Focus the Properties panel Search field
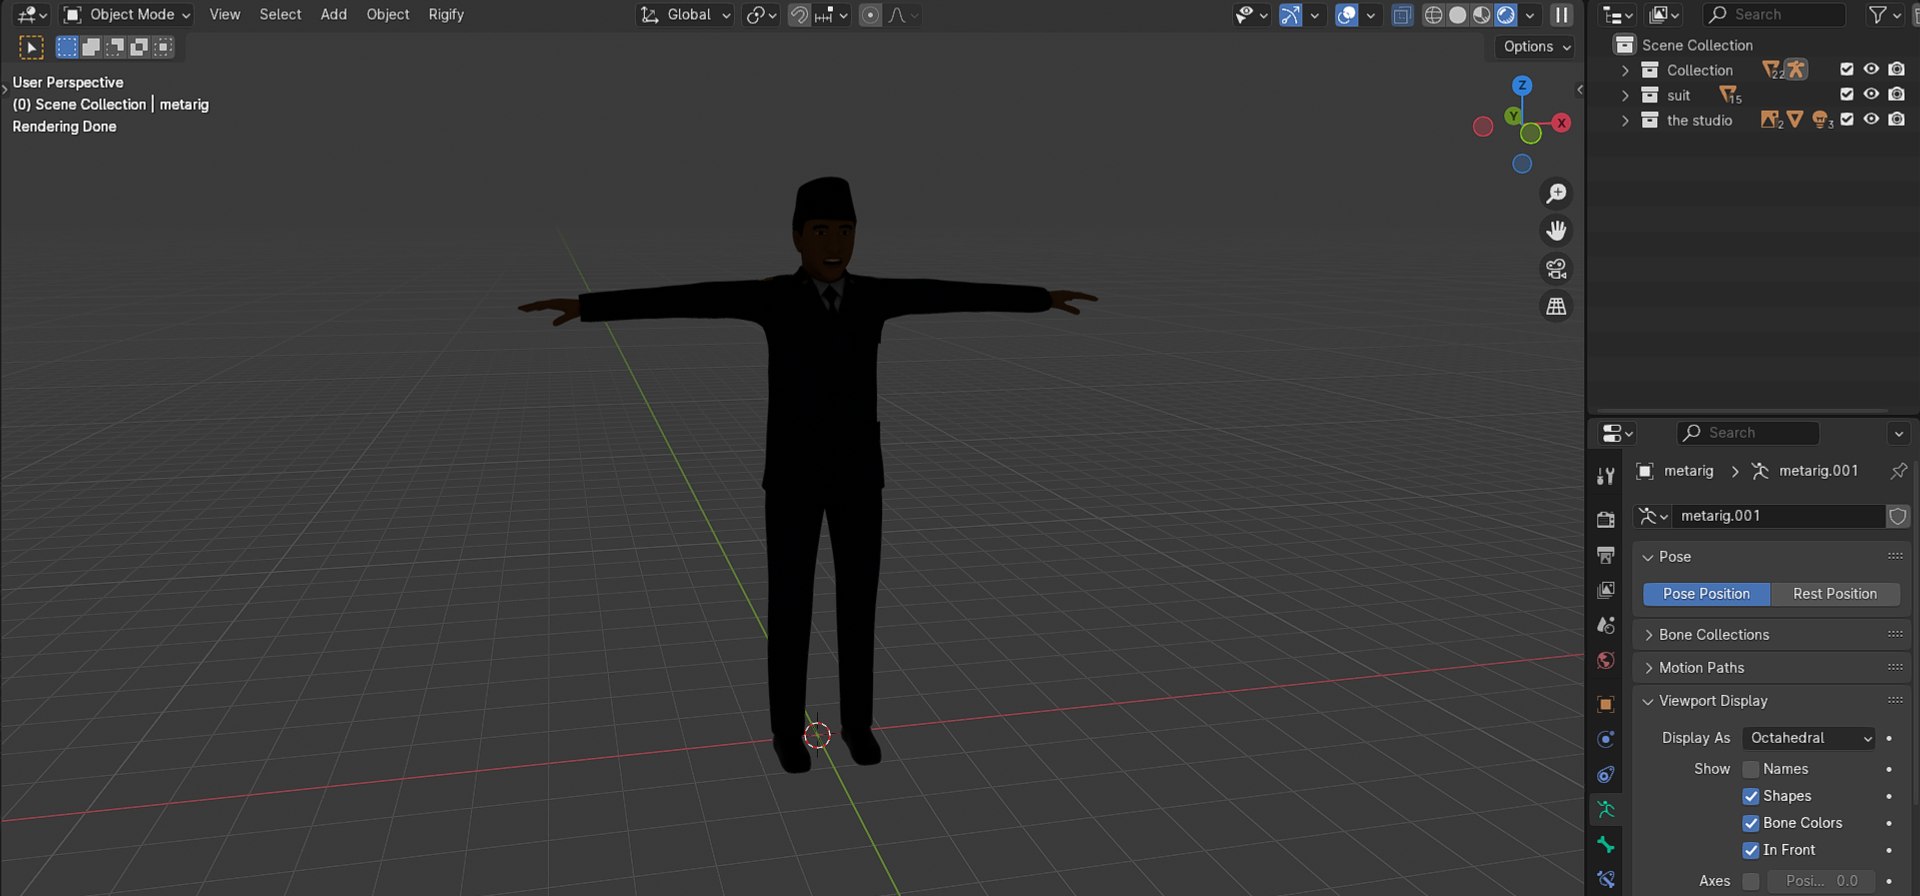Viewport: 1920px width, 896px height. point(1747,432)
